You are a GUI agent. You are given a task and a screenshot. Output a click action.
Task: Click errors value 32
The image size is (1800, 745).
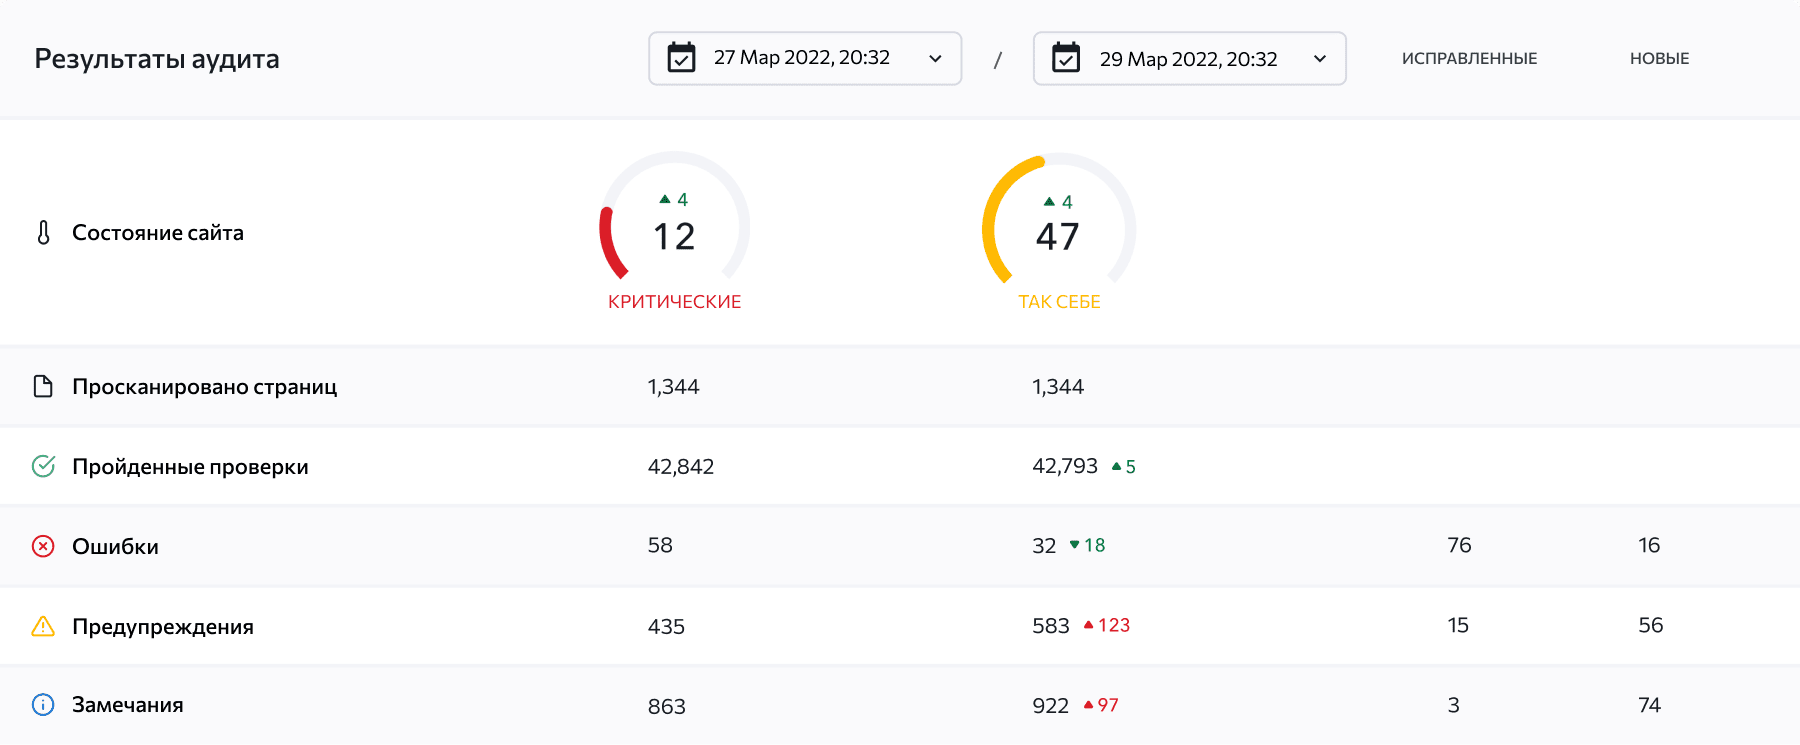[1044, 546]
